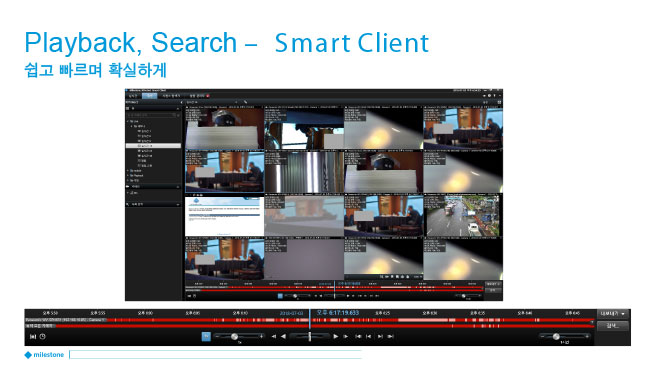
Task: Click the play reverse button on enlarged timeline
Action: [x=283, y=336]
